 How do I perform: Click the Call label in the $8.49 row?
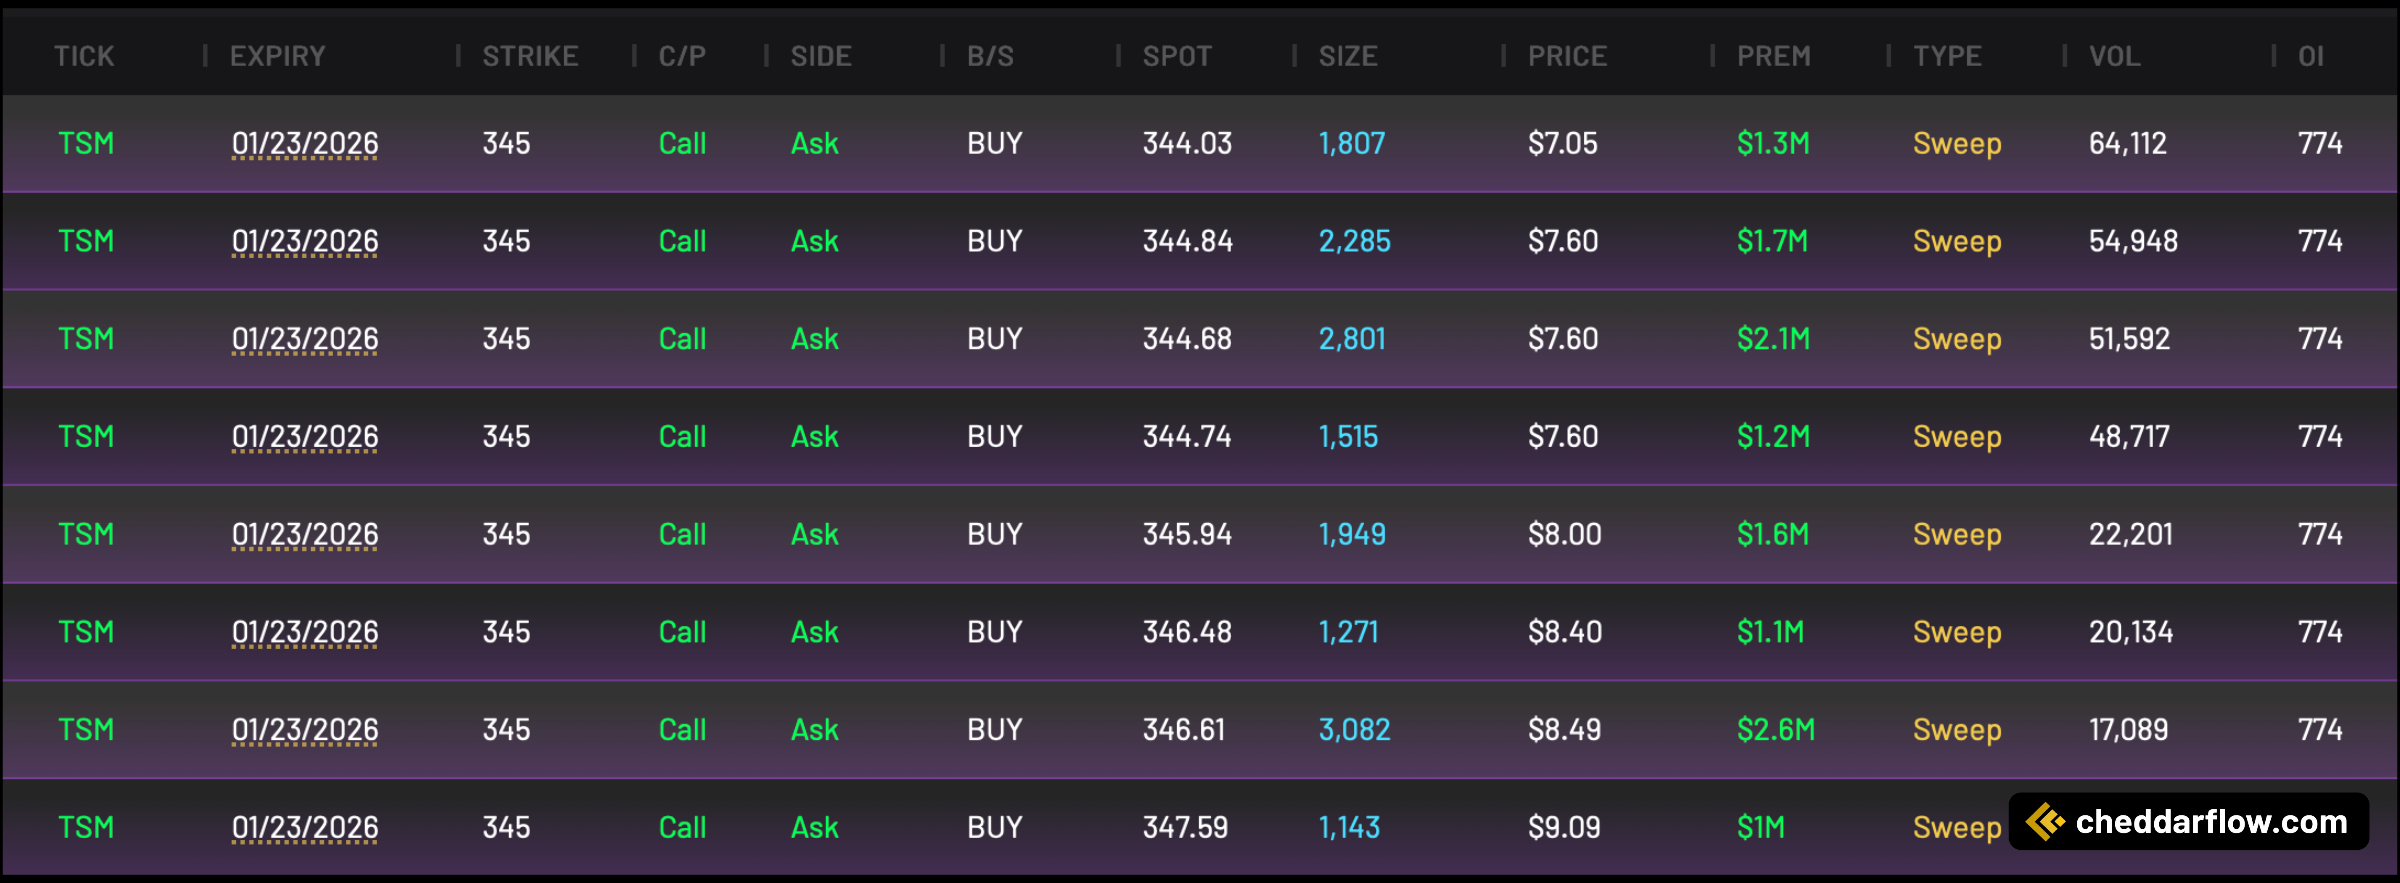click(x=682, y=730)
